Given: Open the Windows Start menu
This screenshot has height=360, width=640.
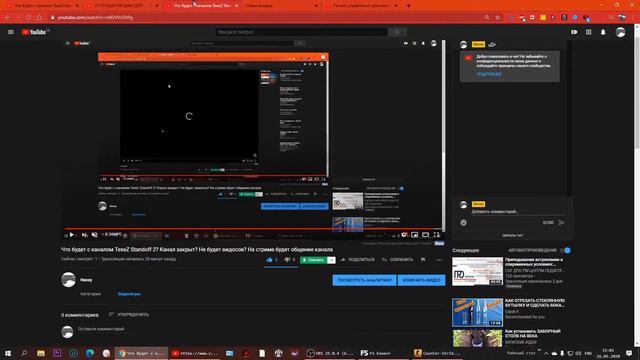Looking at the screenshot, I should coord(7,353).
